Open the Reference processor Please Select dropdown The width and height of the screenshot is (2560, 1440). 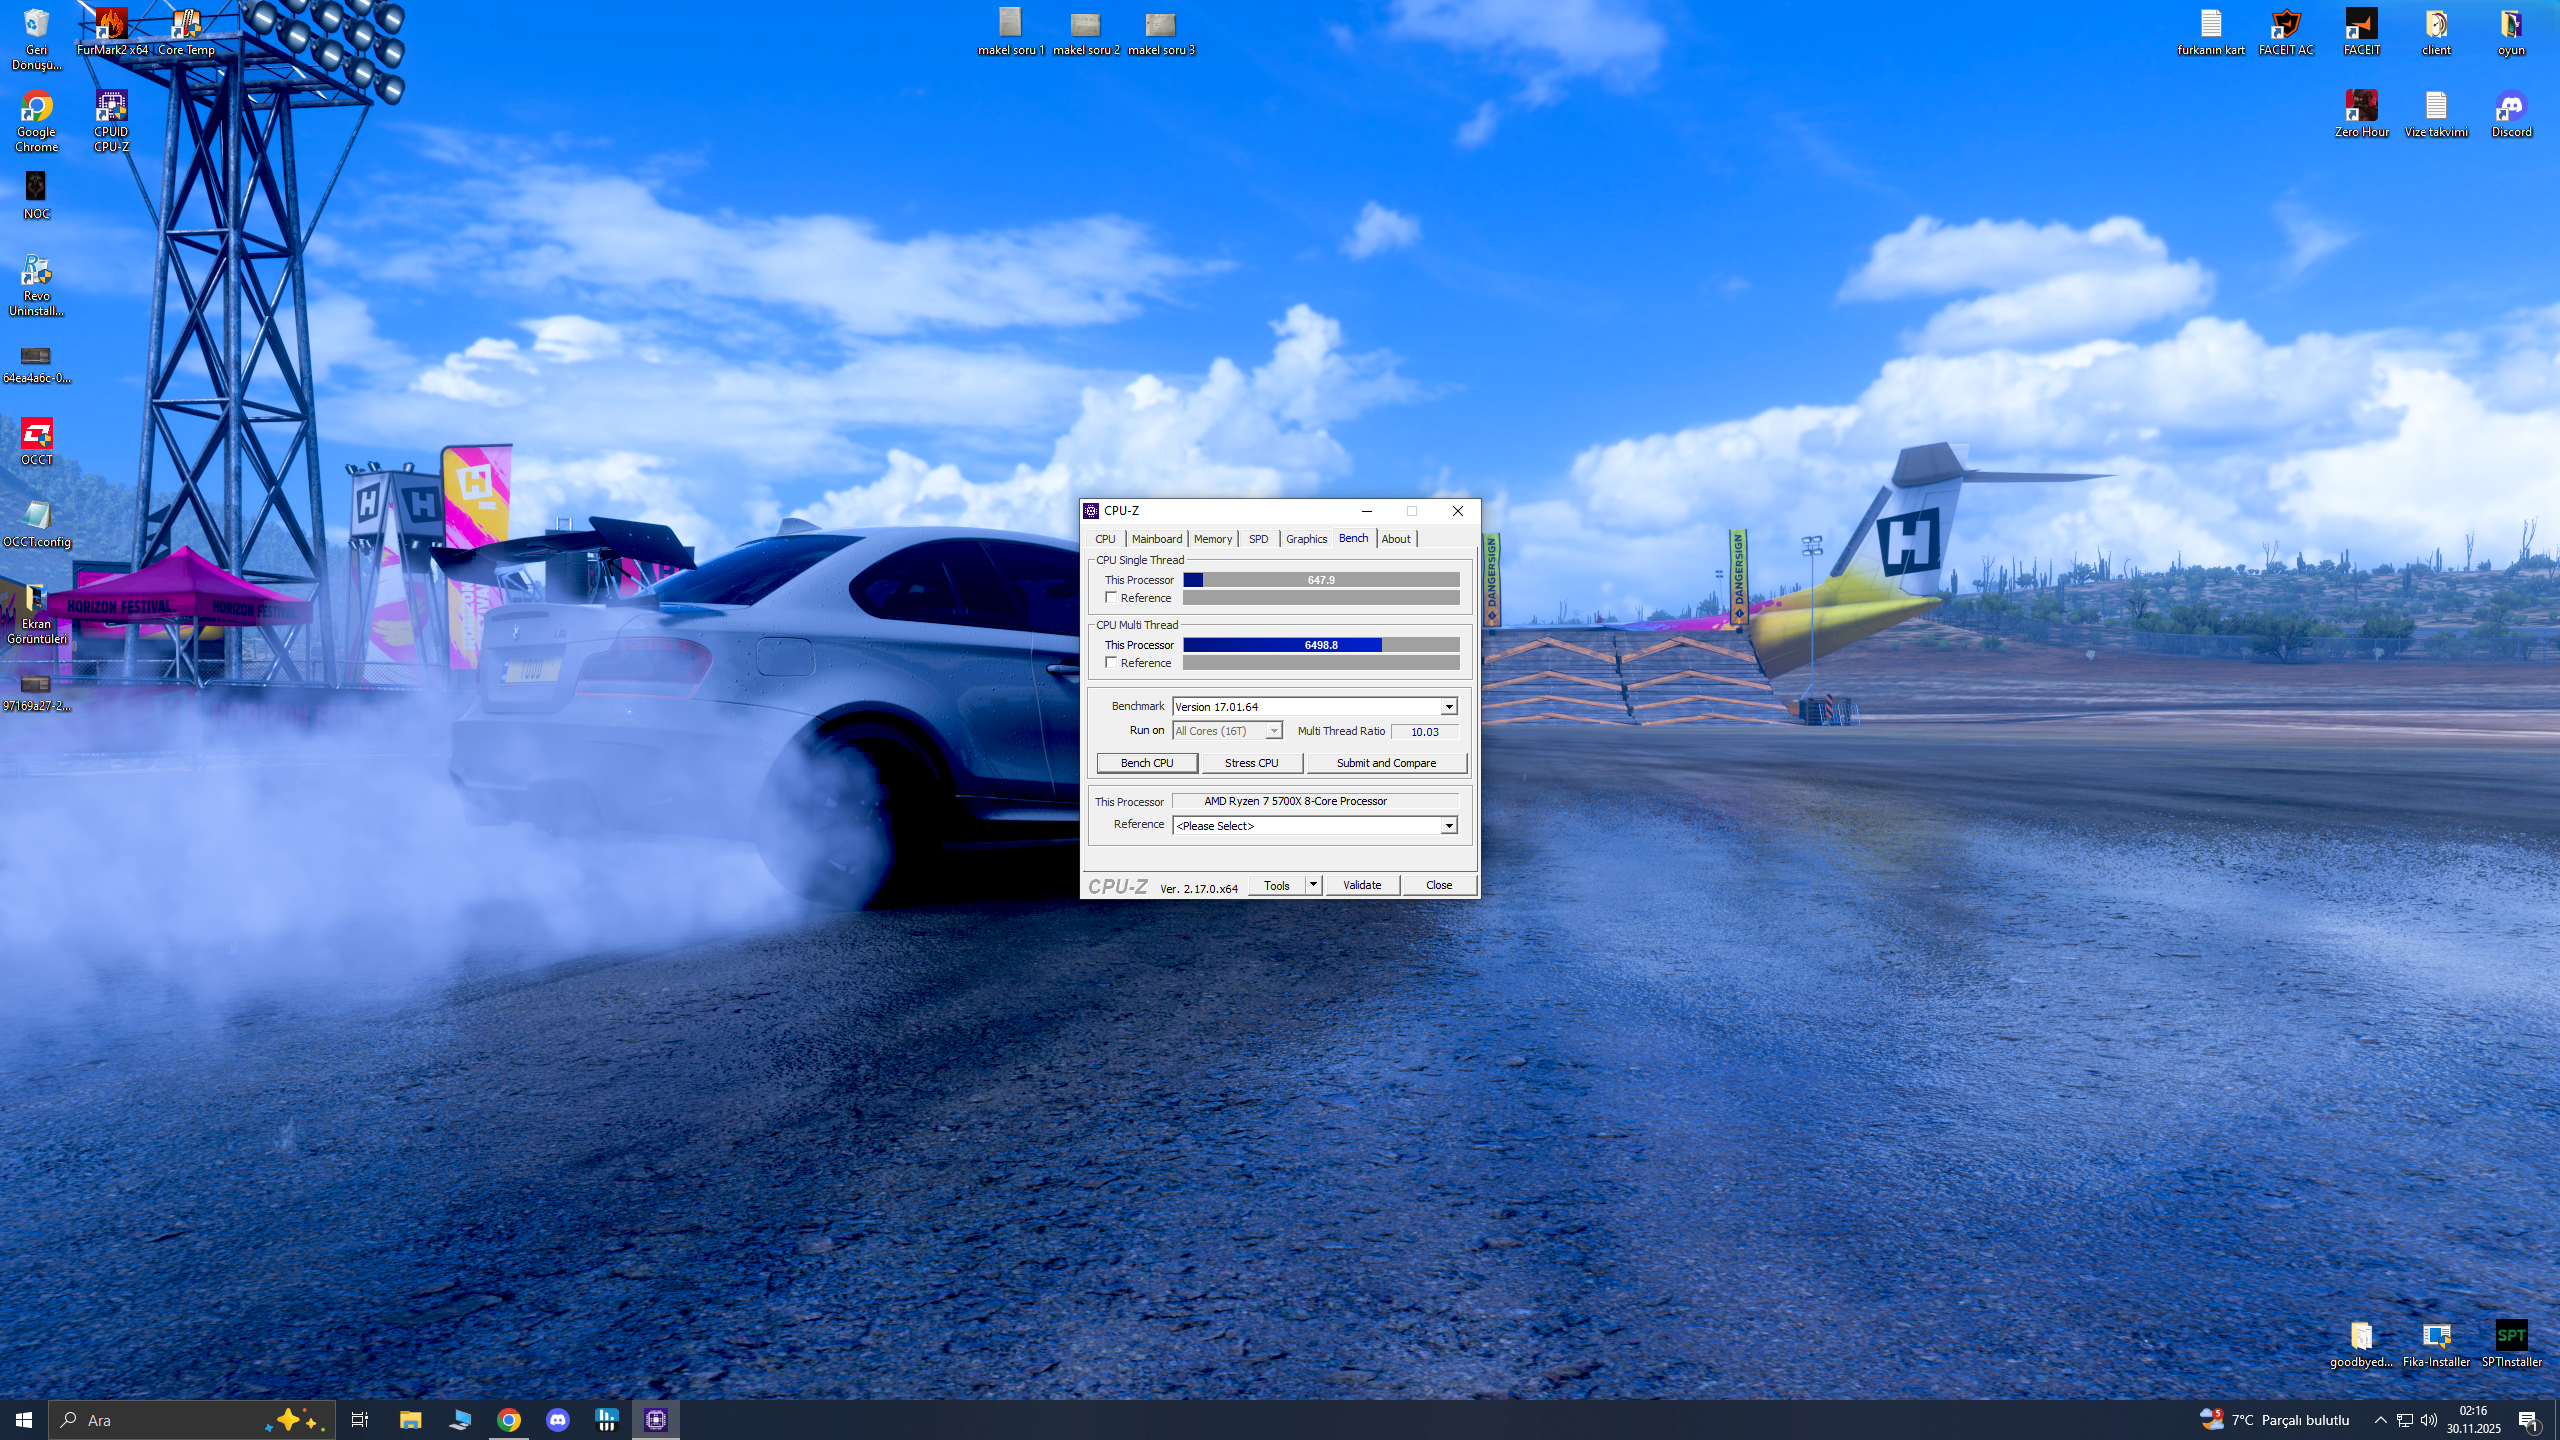(x=1448, y=826)
